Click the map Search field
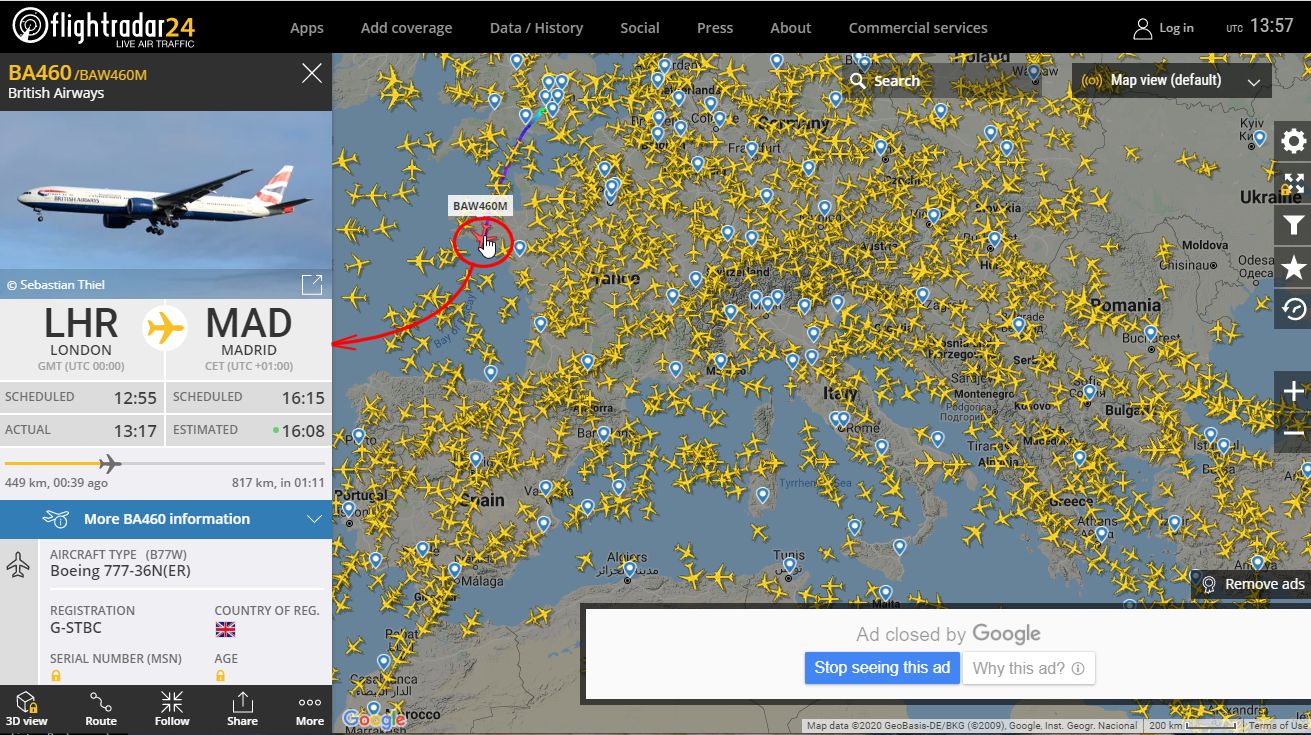Screen dimensions: 1311x735 [x=940, y=80]
